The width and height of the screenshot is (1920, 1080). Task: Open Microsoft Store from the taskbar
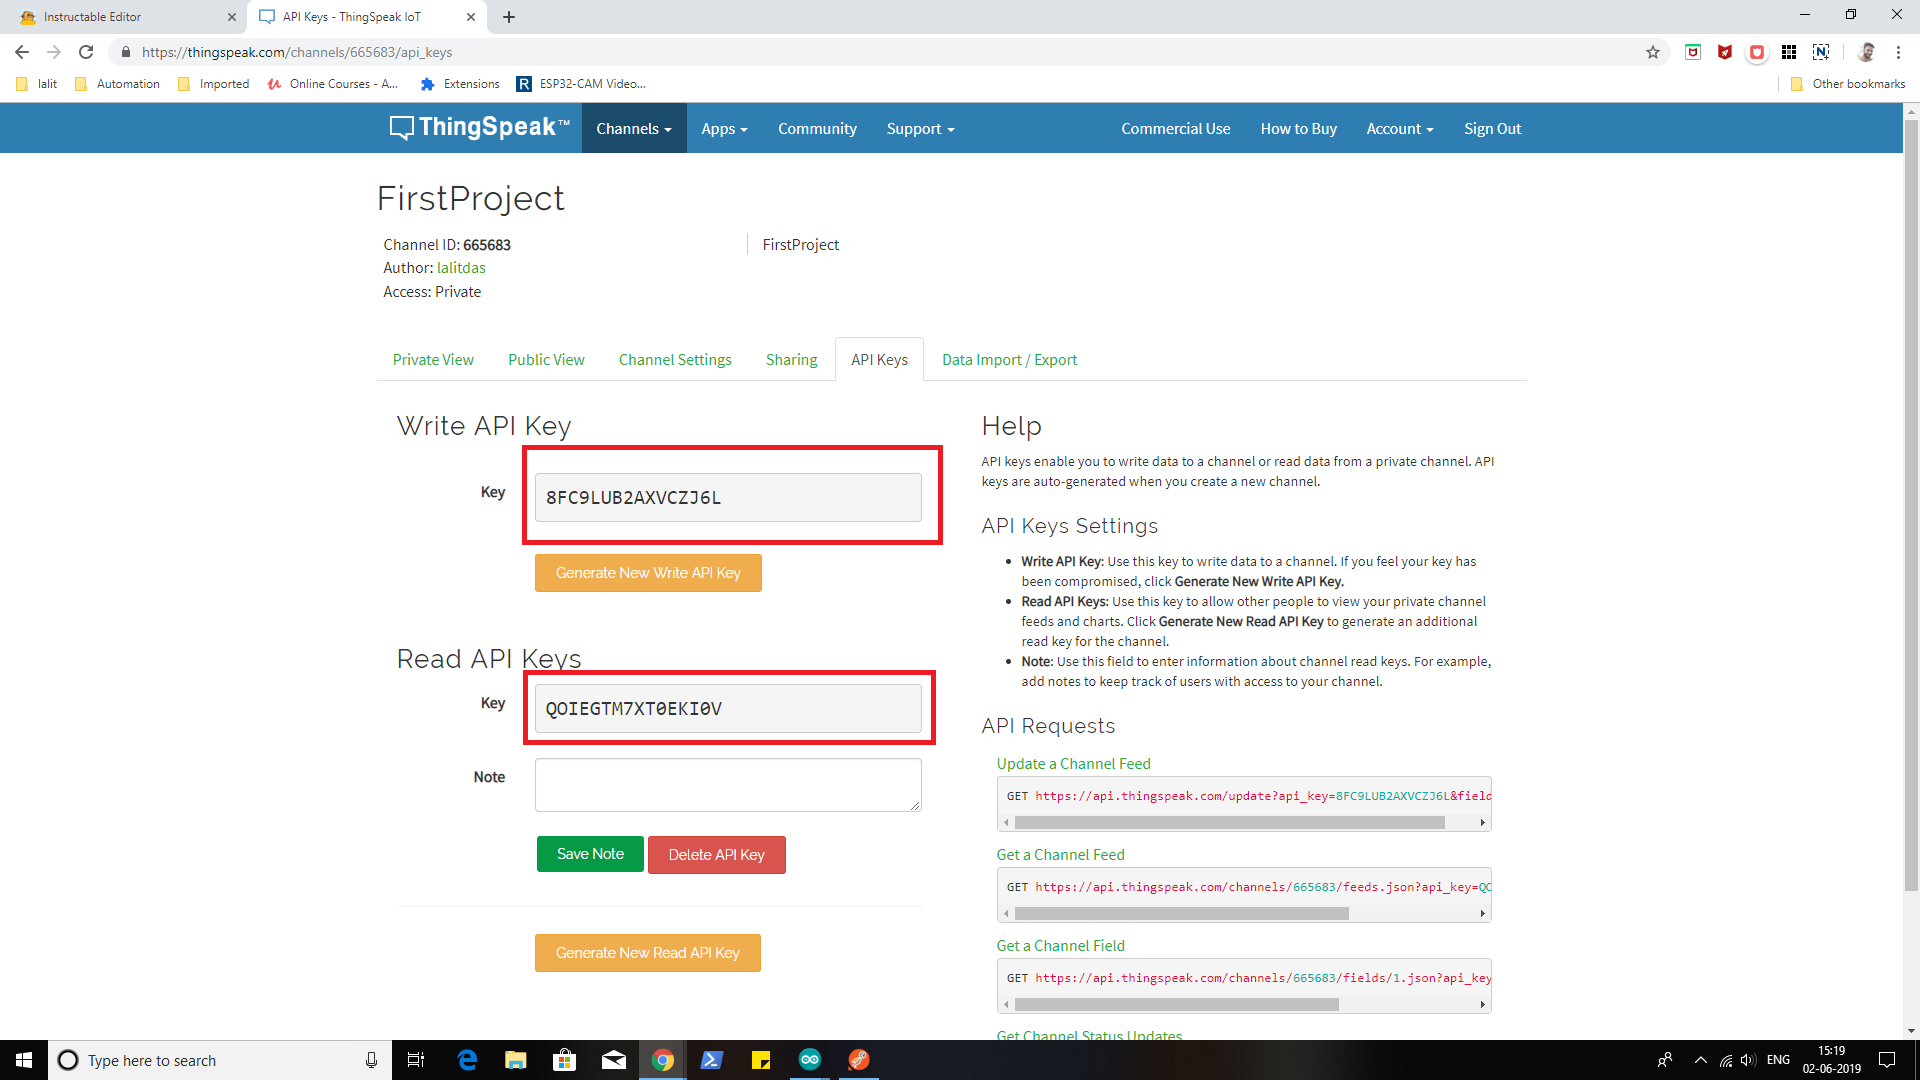click(x=565, y=1060)
